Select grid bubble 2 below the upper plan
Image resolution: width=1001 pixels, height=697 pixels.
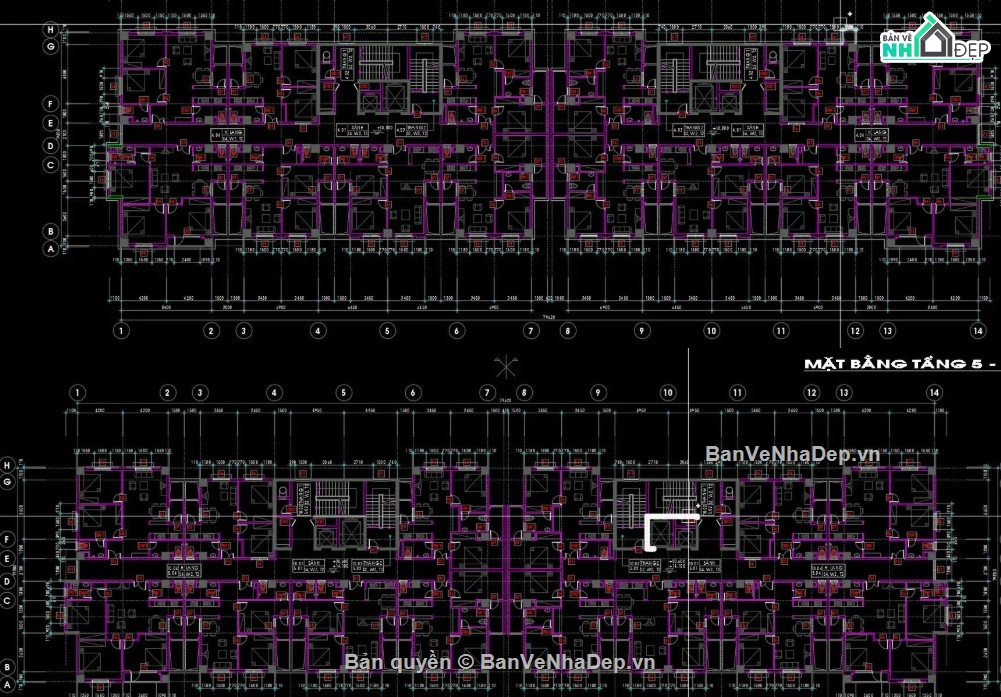(x=211, y=331)
